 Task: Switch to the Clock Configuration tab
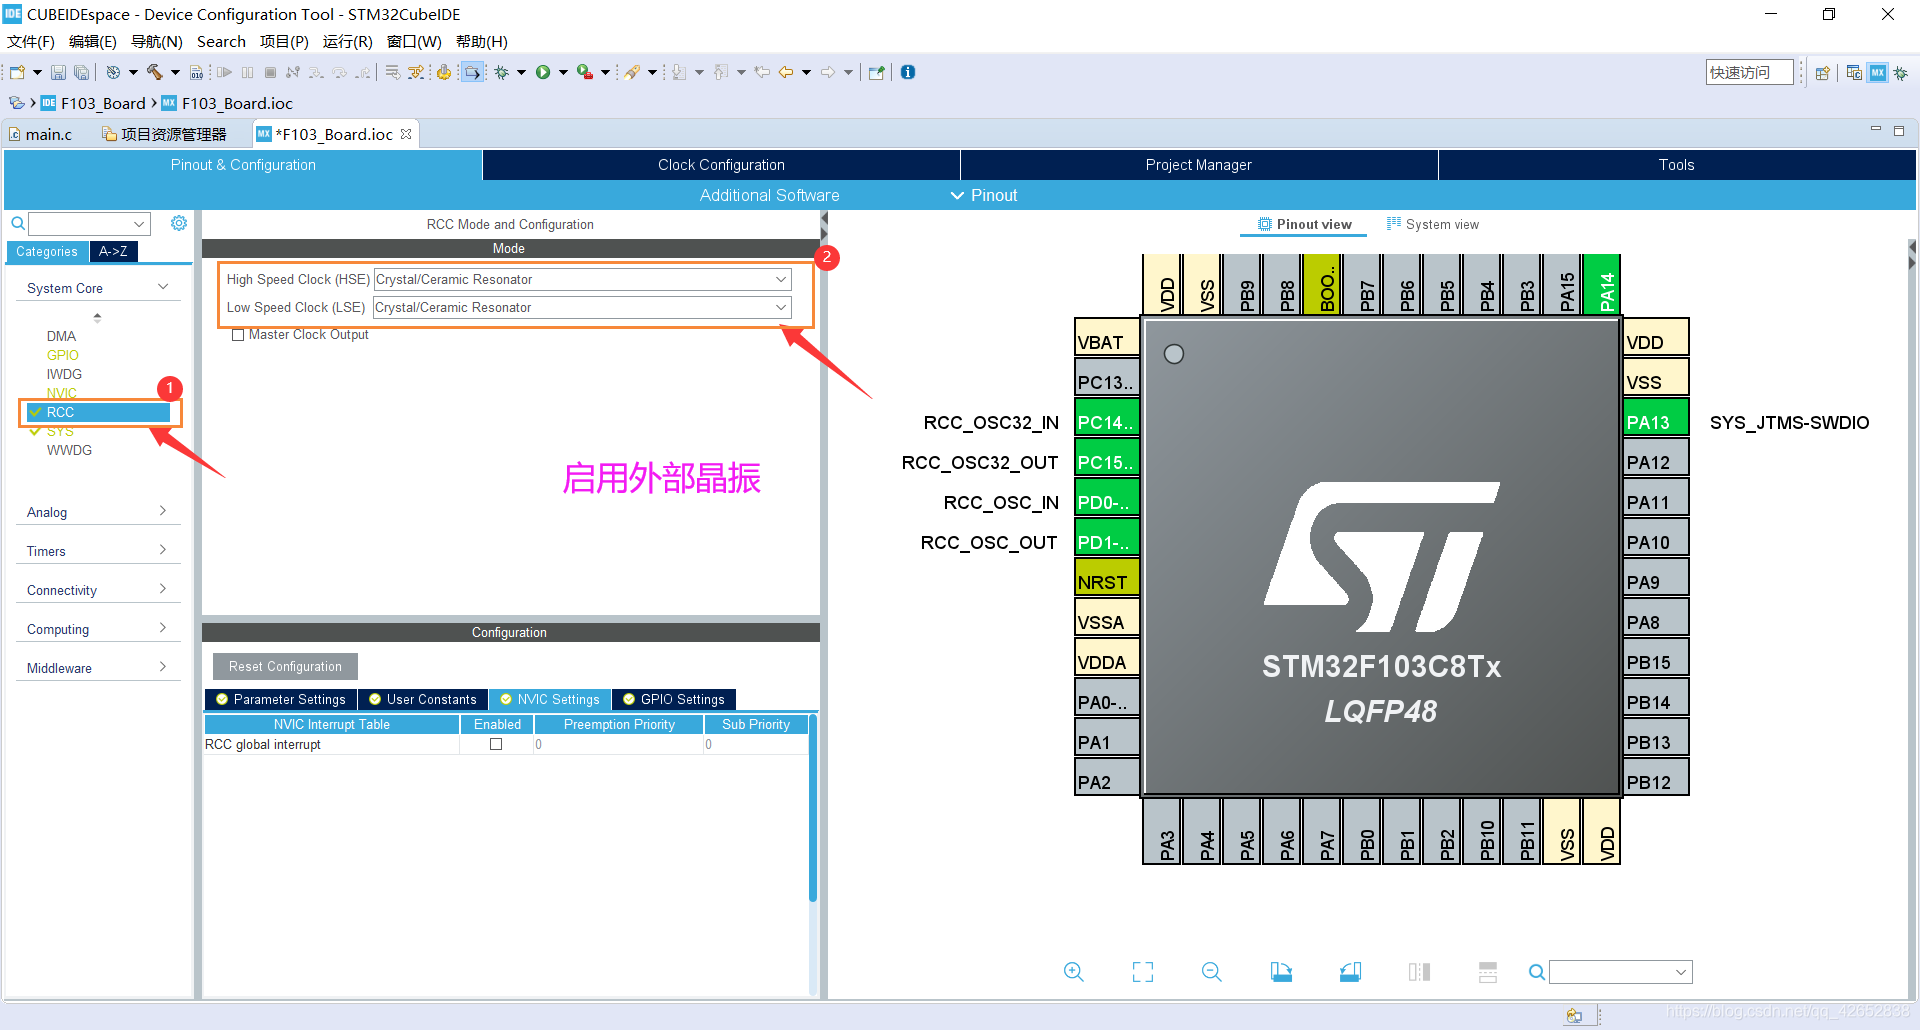tap(721, 165)
